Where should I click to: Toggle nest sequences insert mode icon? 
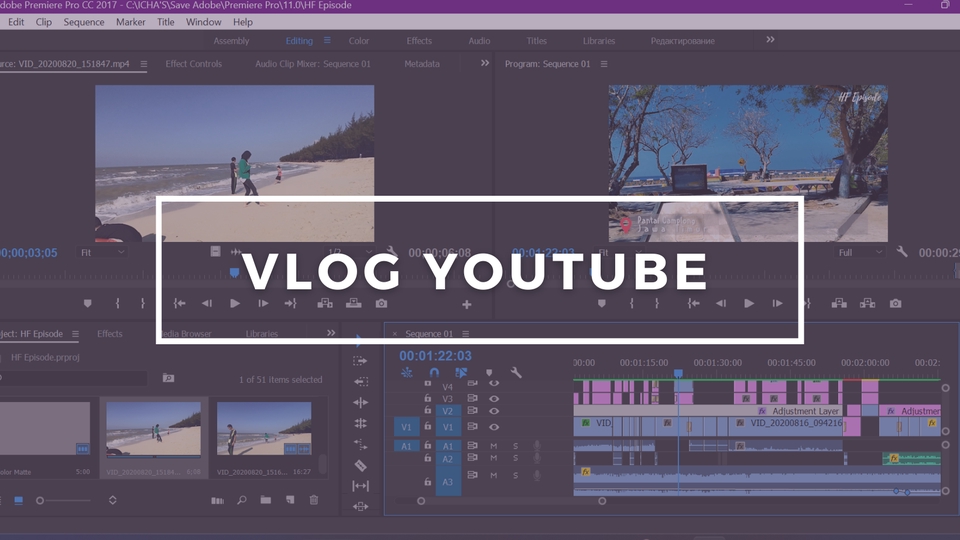407,372
